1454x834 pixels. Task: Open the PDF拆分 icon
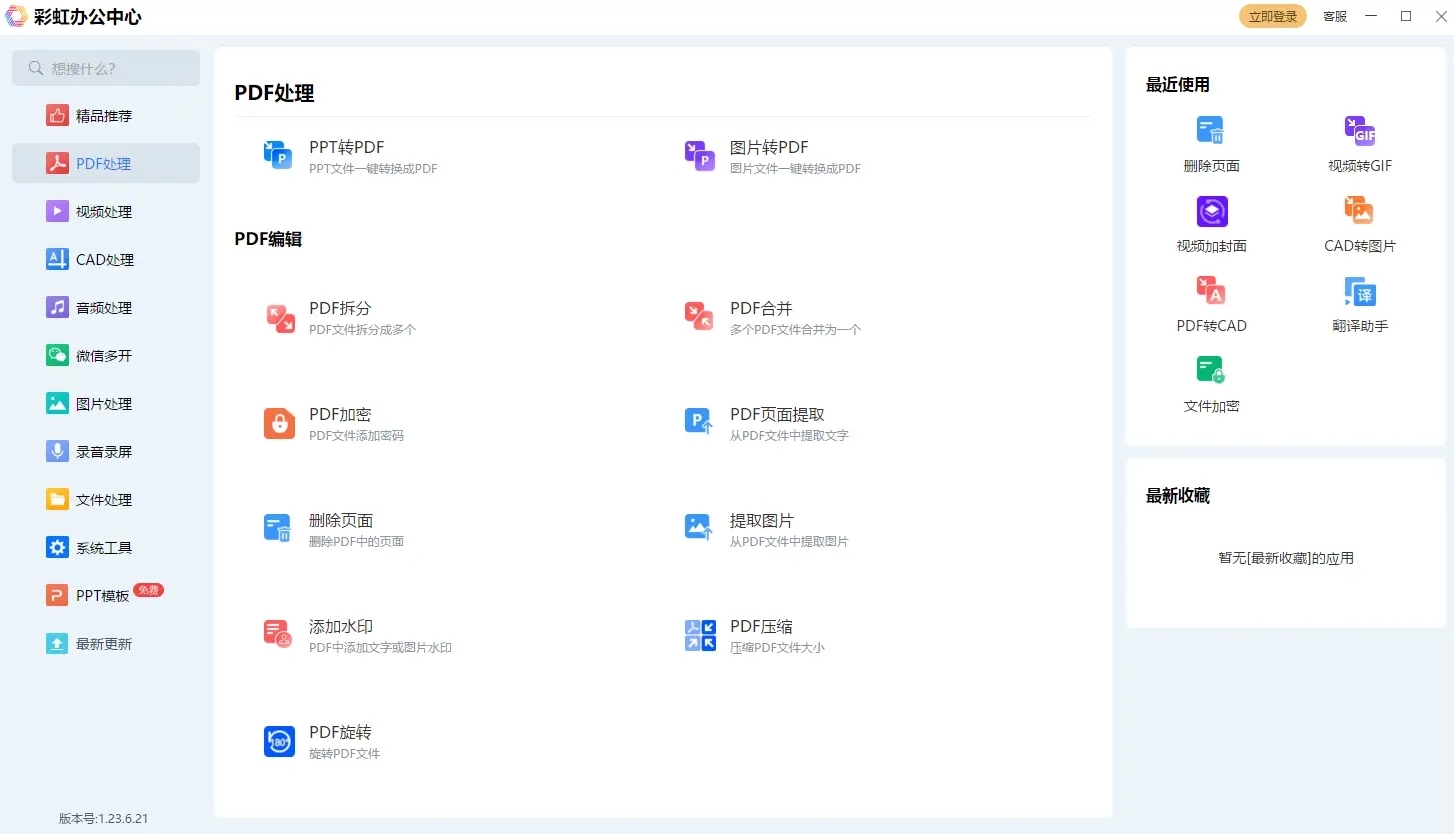(x=280, y=318)
